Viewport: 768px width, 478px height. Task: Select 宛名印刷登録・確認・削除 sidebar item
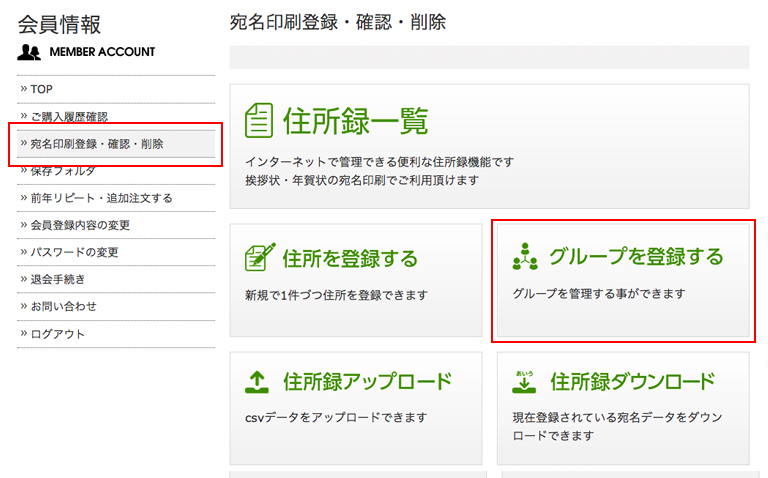(x=96, y=144)
